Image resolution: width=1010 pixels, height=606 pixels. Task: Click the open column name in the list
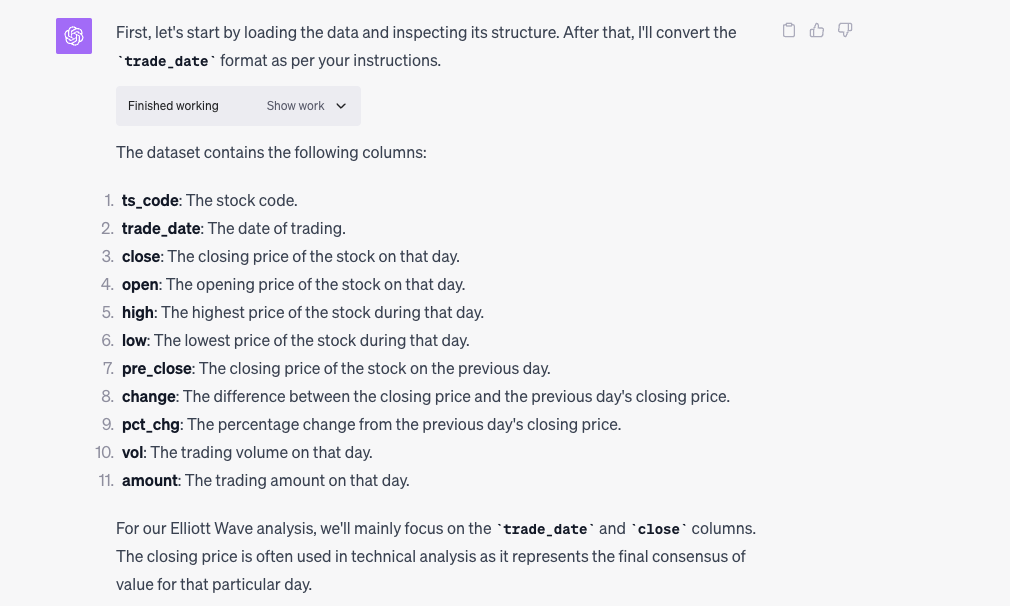(x=140, y=285)
